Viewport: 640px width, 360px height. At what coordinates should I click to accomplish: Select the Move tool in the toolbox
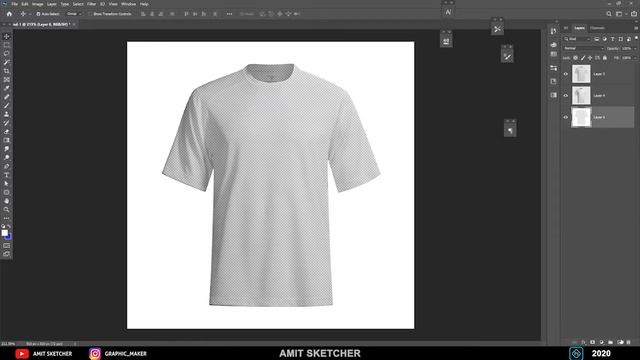(x=7, y=36)
